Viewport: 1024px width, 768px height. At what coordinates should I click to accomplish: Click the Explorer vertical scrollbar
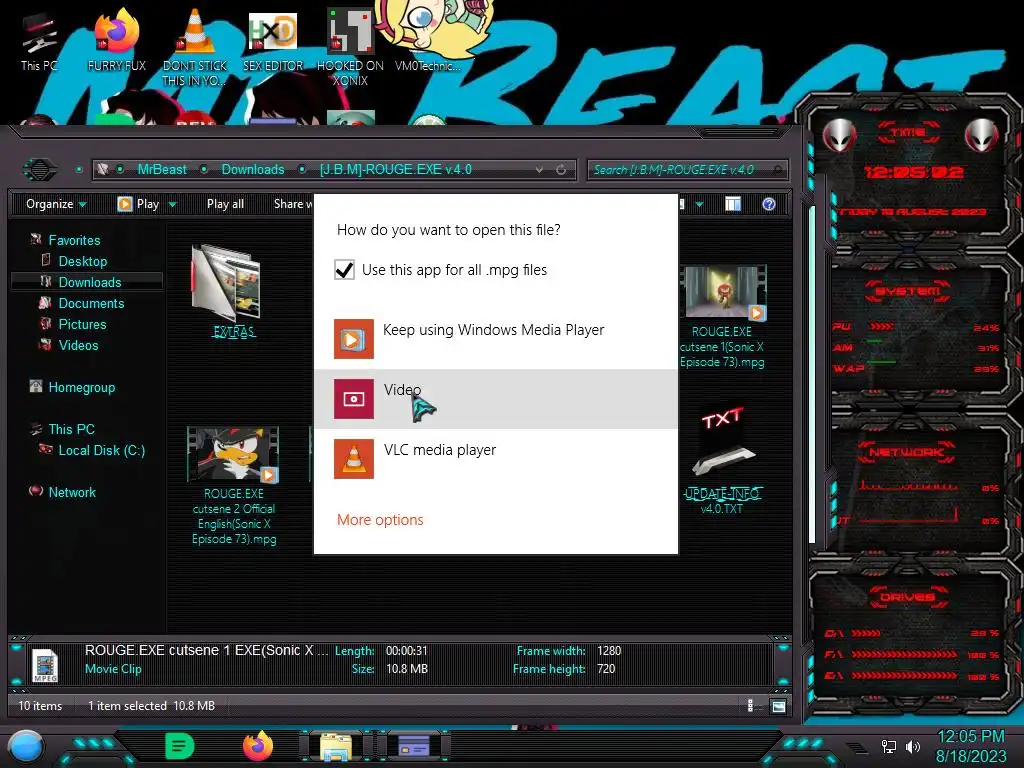pyautogui.click(x=812, y=376)
